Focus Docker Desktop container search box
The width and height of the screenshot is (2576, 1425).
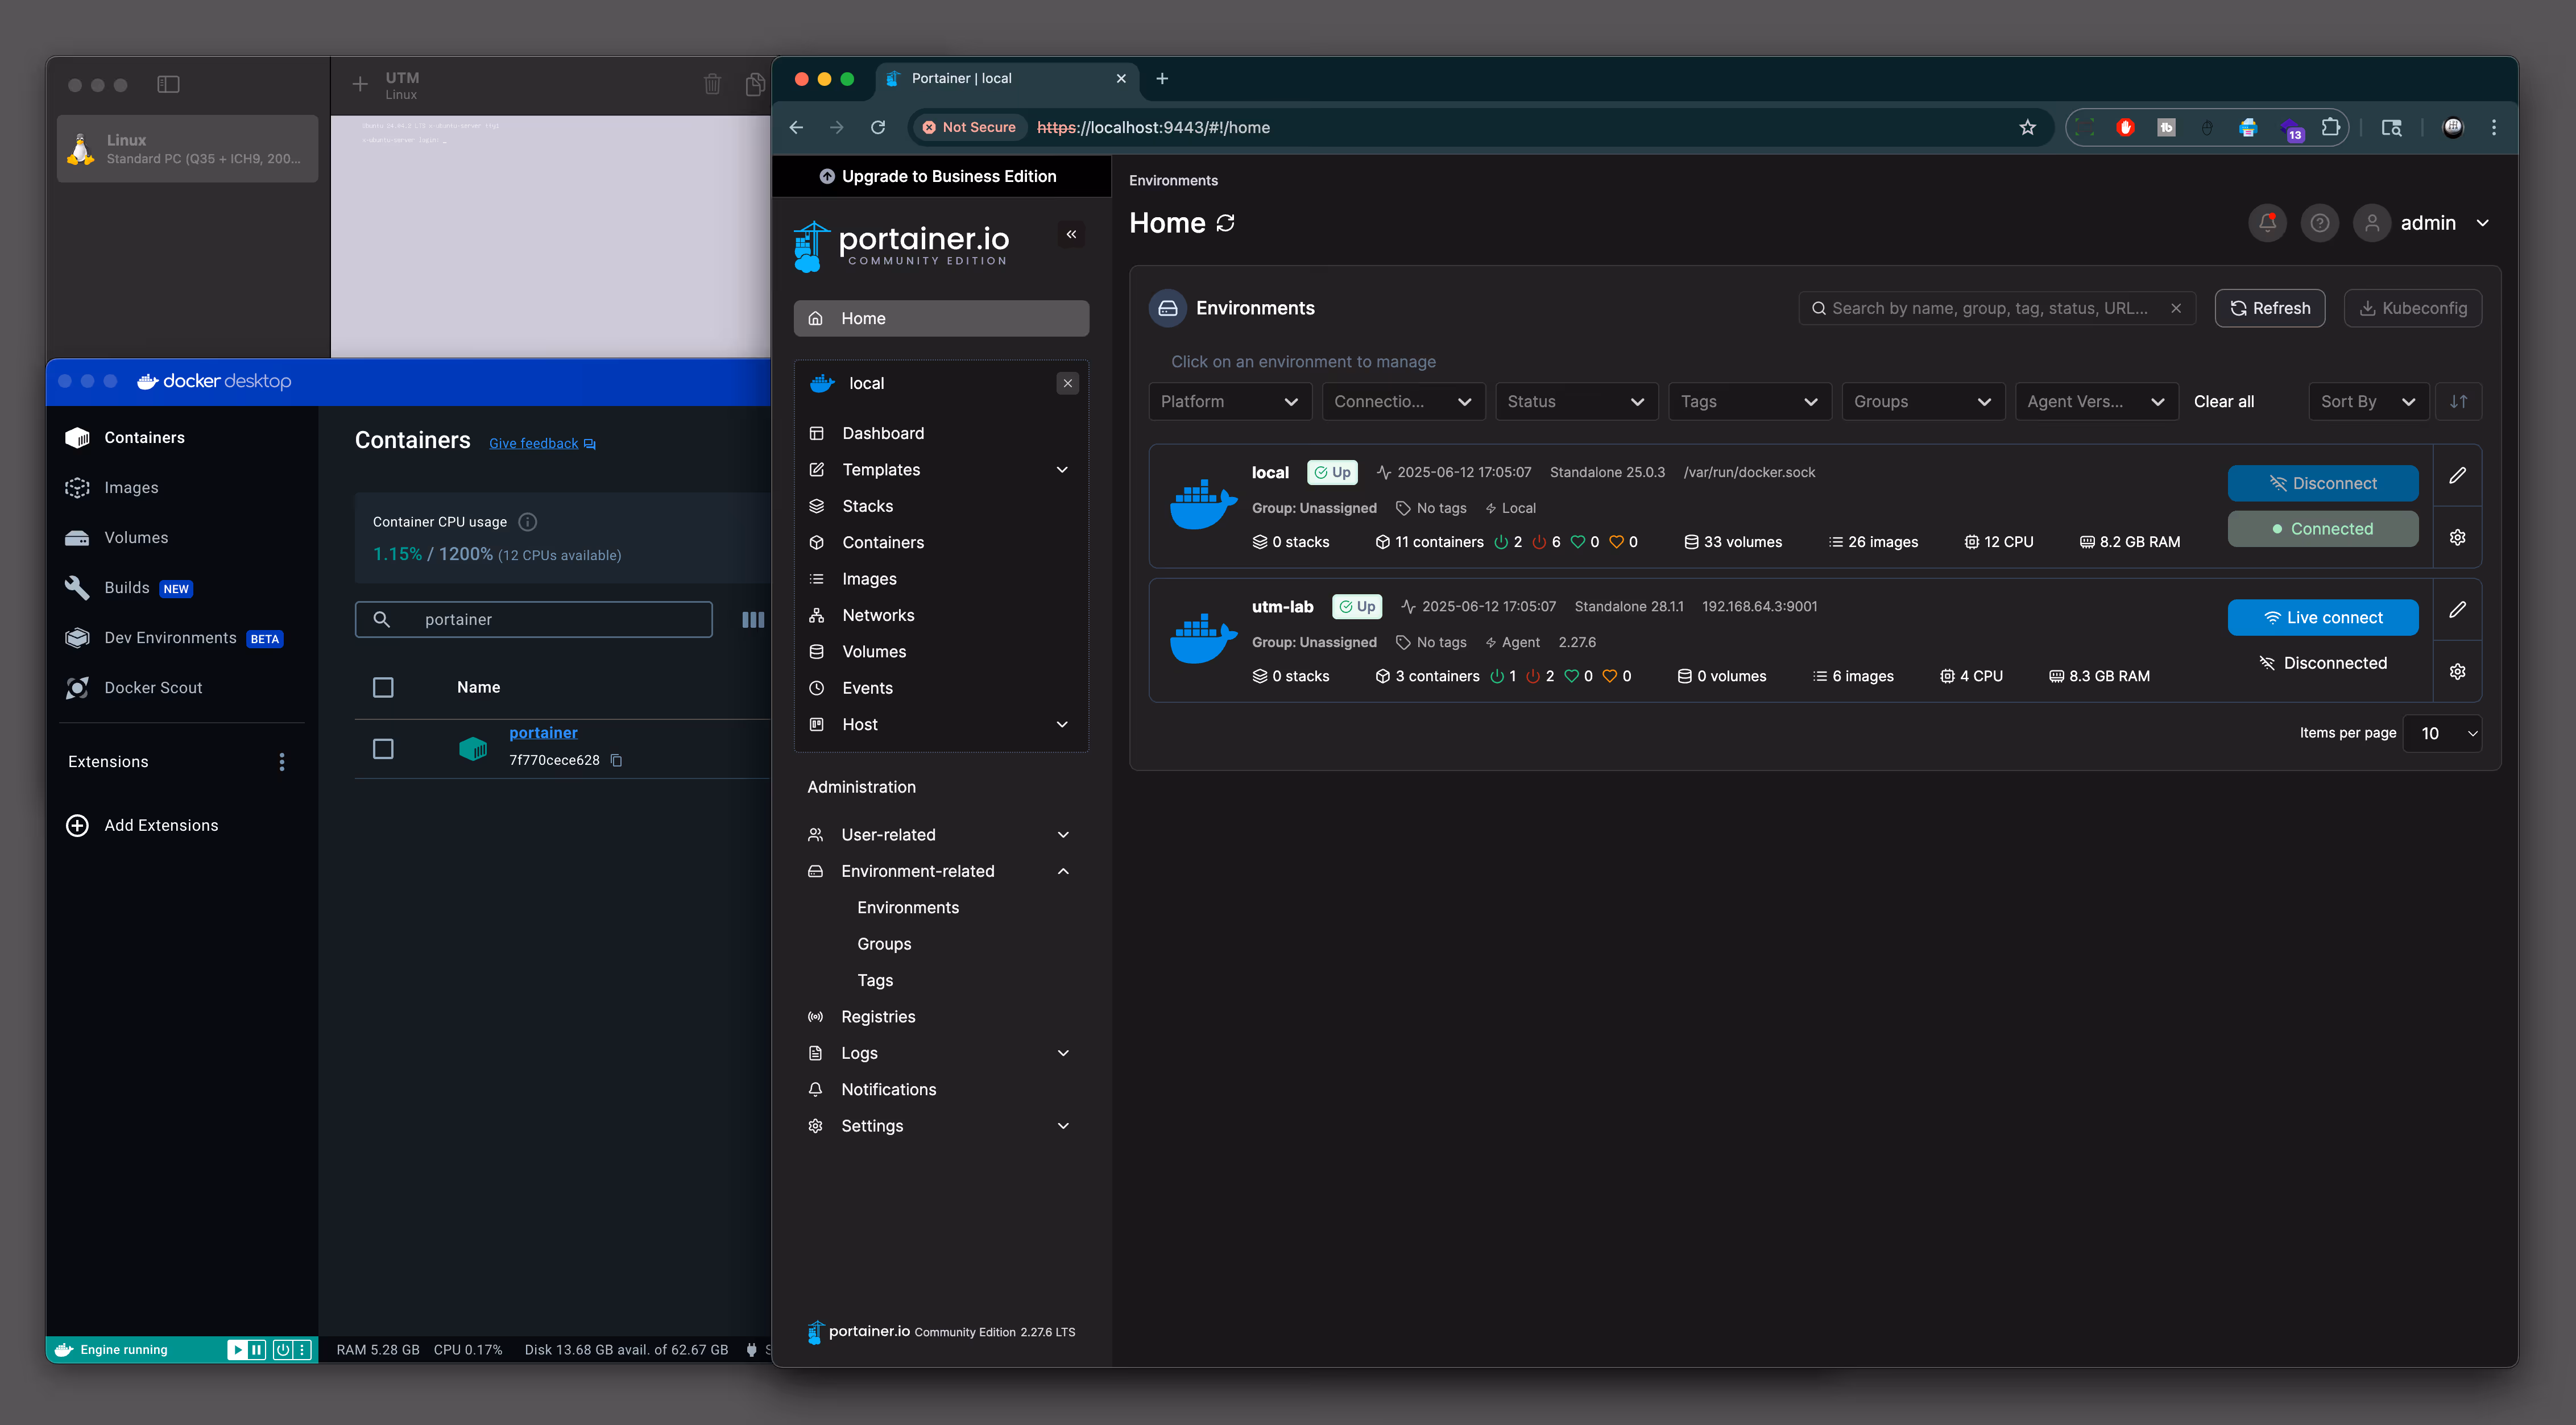click(533, 620)
